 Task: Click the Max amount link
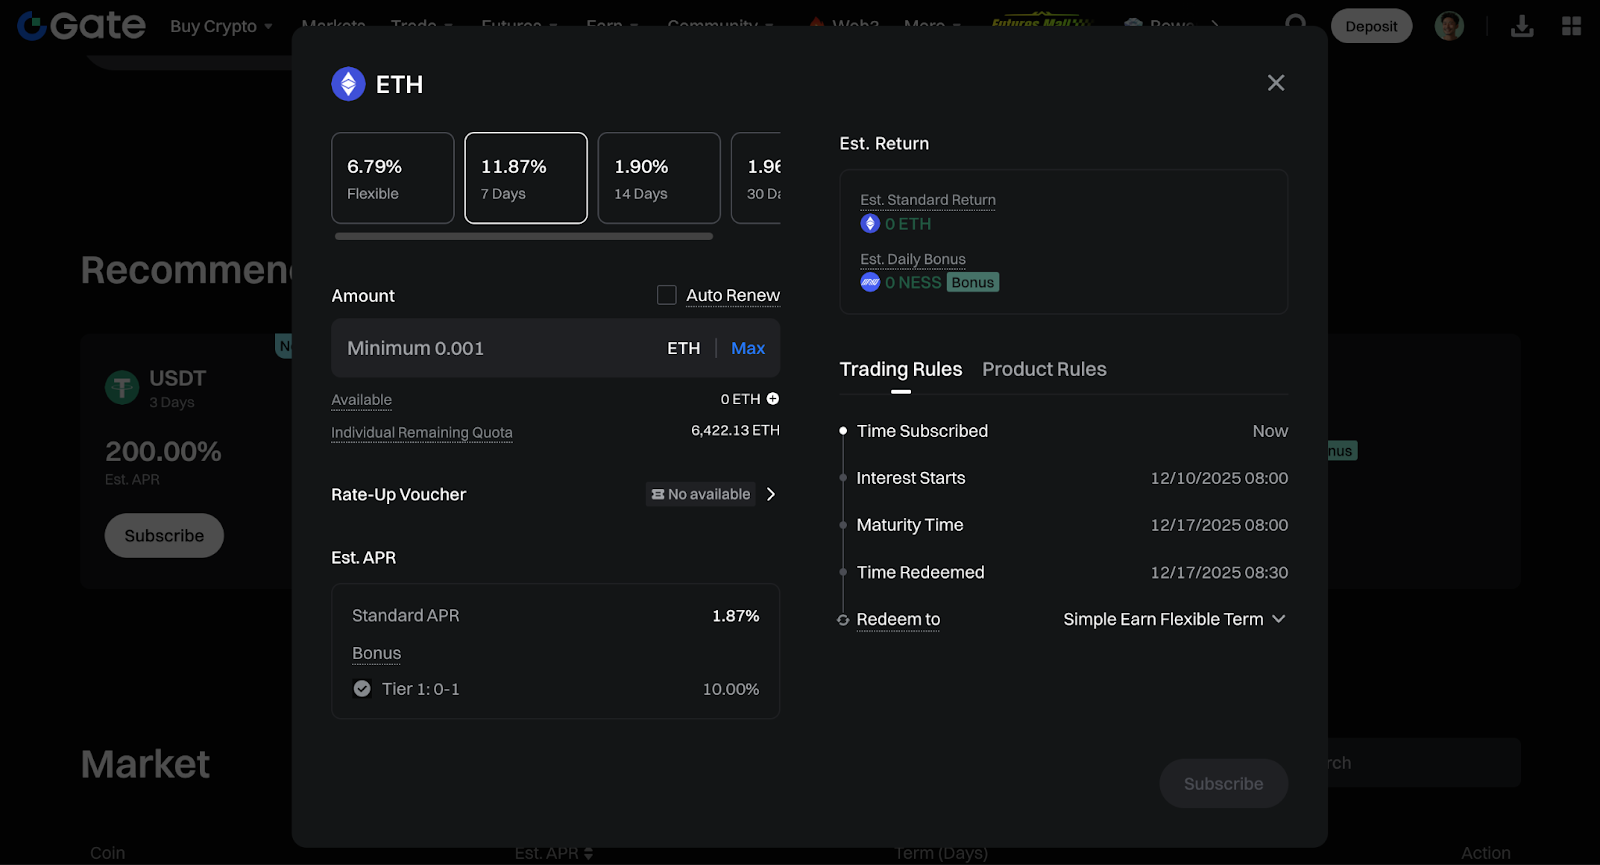(748, 348)
